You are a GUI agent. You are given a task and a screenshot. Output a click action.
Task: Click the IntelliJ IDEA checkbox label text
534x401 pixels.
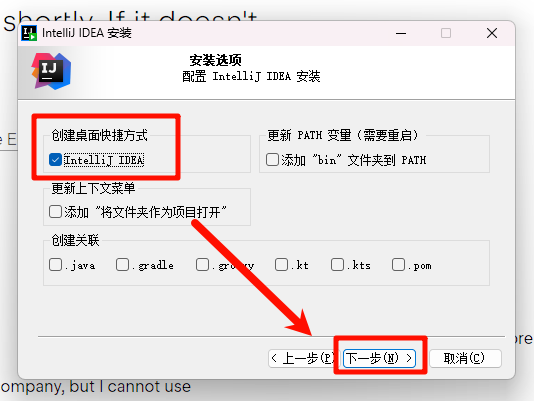(104, 160)
